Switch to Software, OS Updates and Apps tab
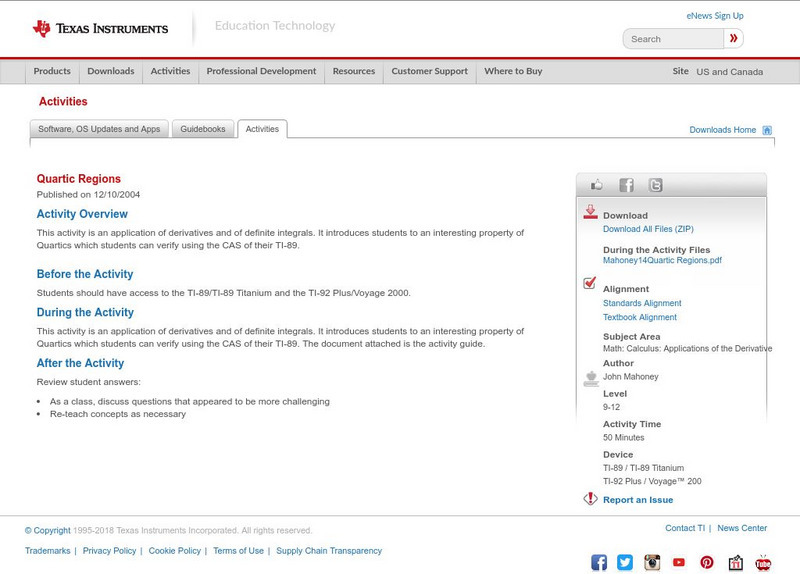 [99, 129]
